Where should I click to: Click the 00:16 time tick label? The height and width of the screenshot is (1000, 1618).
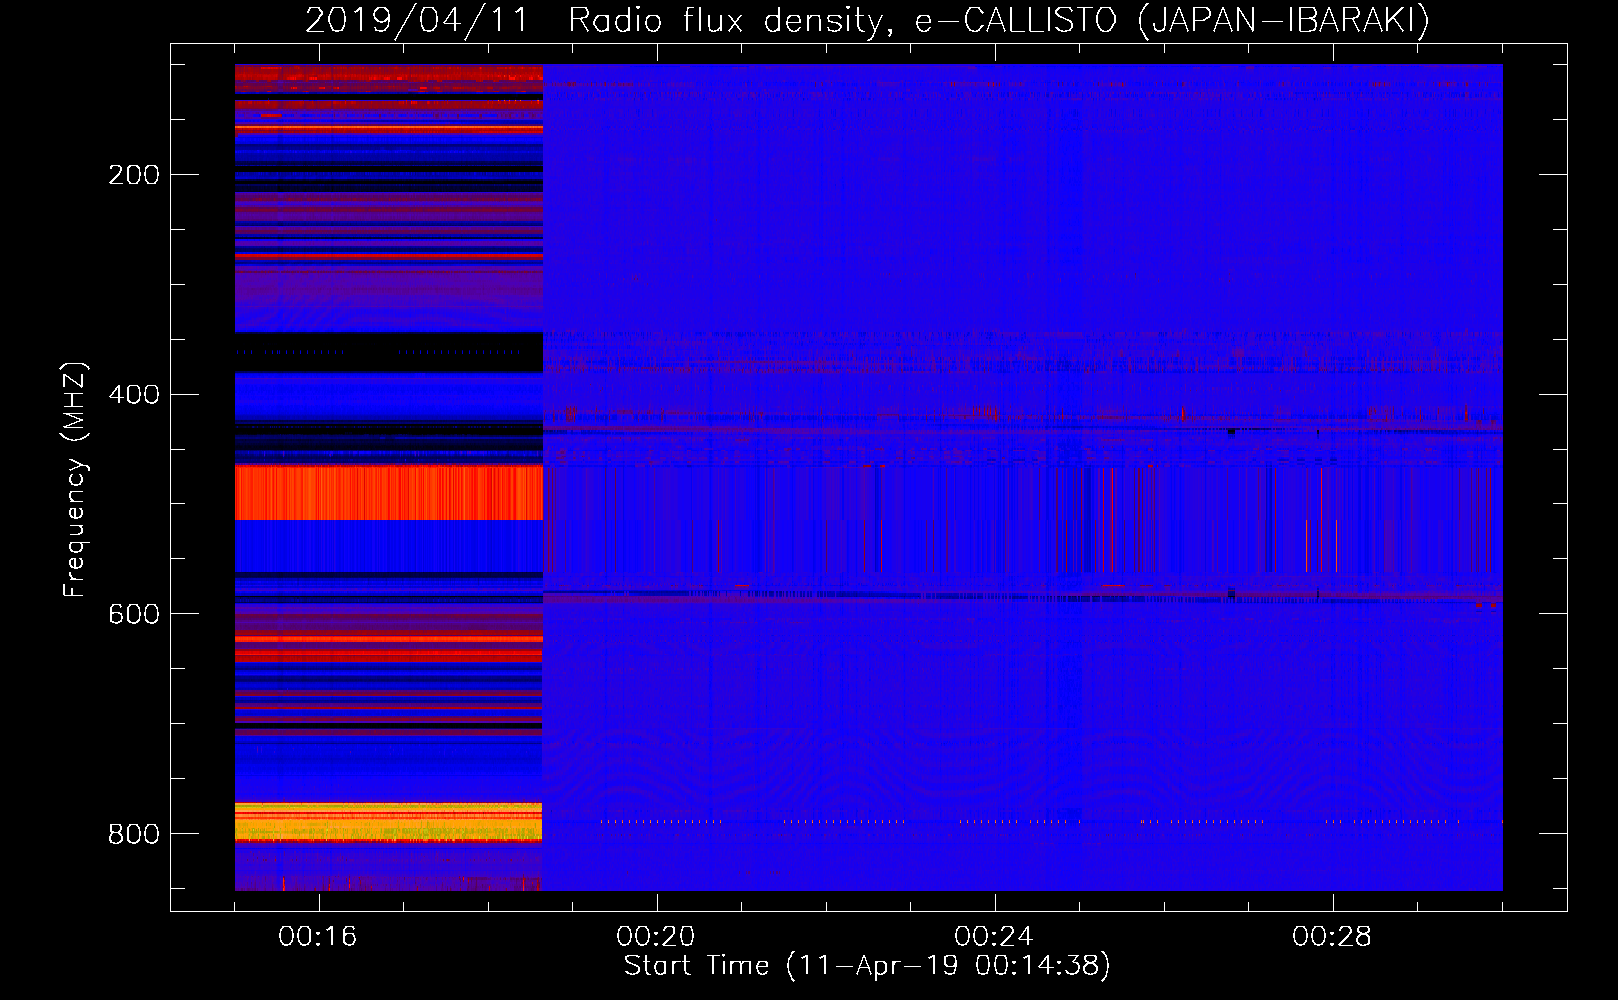pos(318,936)
